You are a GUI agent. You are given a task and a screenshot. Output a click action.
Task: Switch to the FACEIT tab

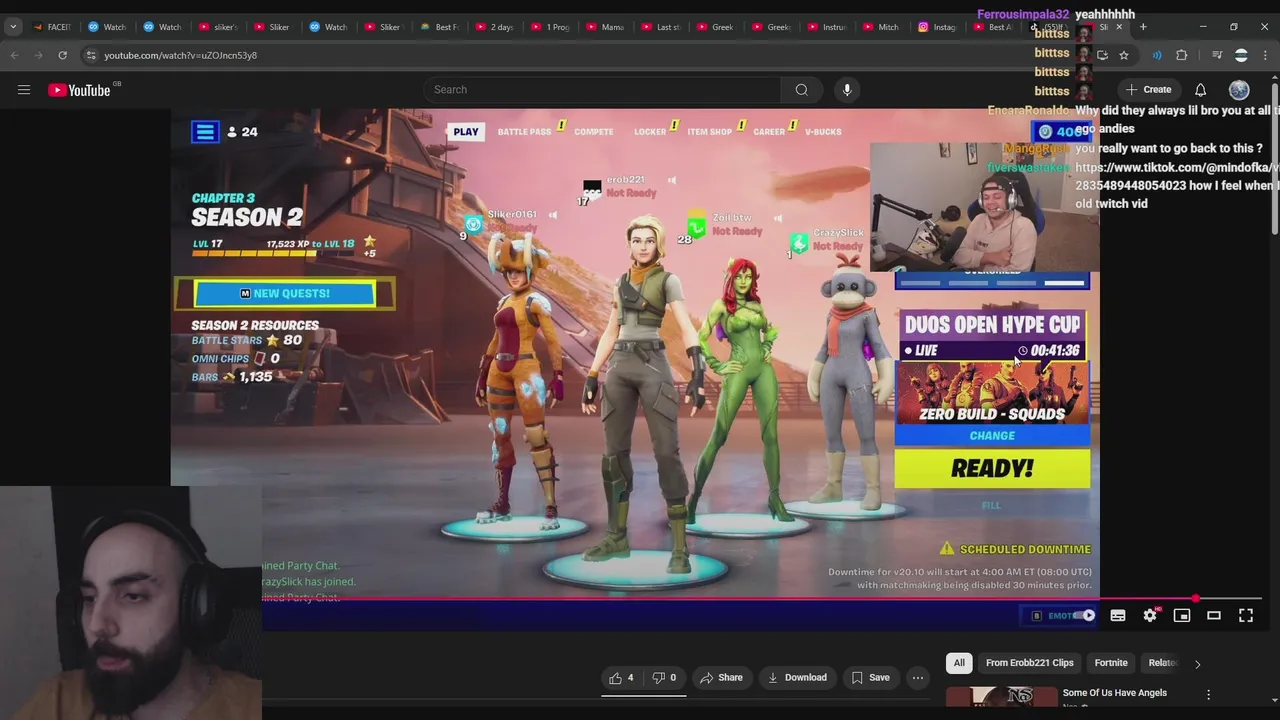52,27
